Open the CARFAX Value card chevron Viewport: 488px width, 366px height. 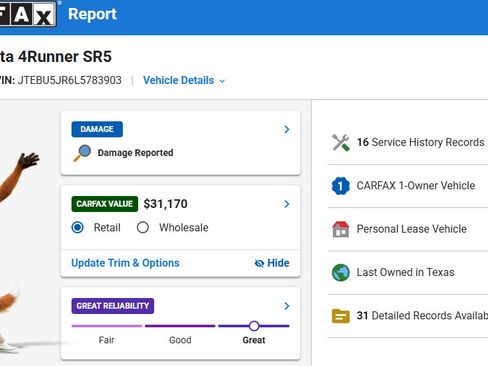pos(287,204)
